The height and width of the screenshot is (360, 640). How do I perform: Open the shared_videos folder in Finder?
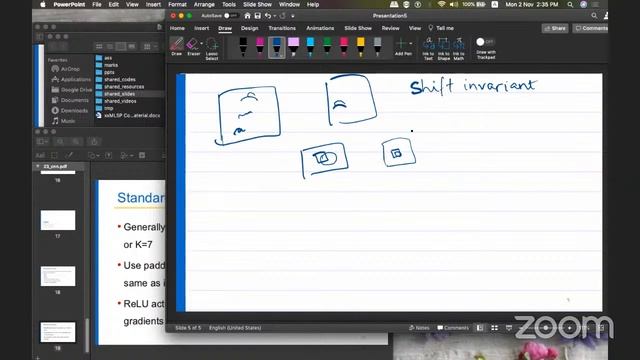tap(120, 101)
